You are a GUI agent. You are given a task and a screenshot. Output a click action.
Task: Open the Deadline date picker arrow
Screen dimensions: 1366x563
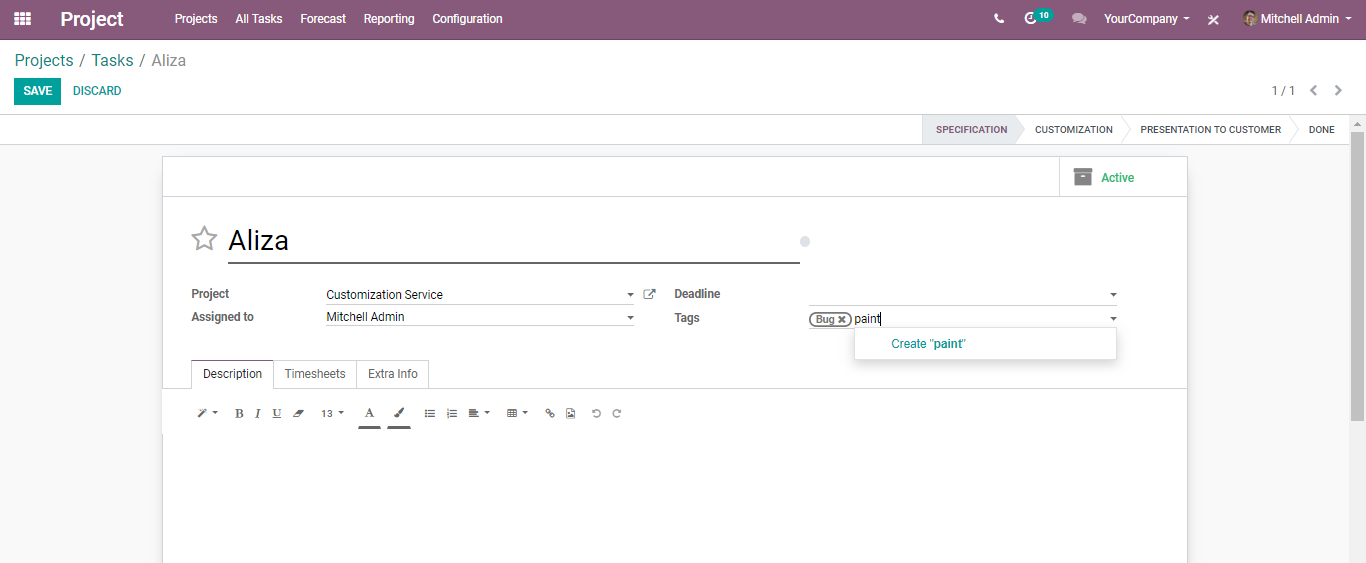[1113, 295]
